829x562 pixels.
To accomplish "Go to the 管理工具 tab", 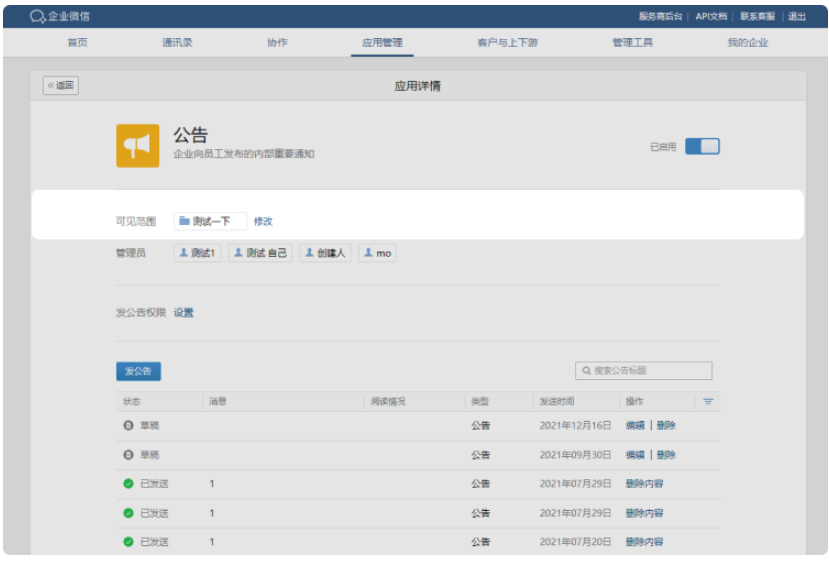I will point(632,43).
